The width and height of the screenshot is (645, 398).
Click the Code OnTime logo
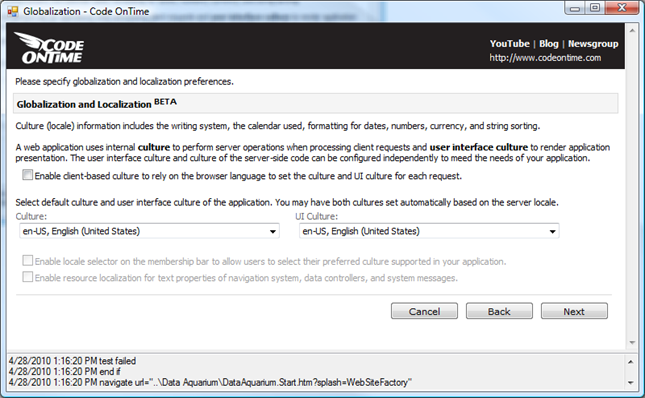click(49, 48)
